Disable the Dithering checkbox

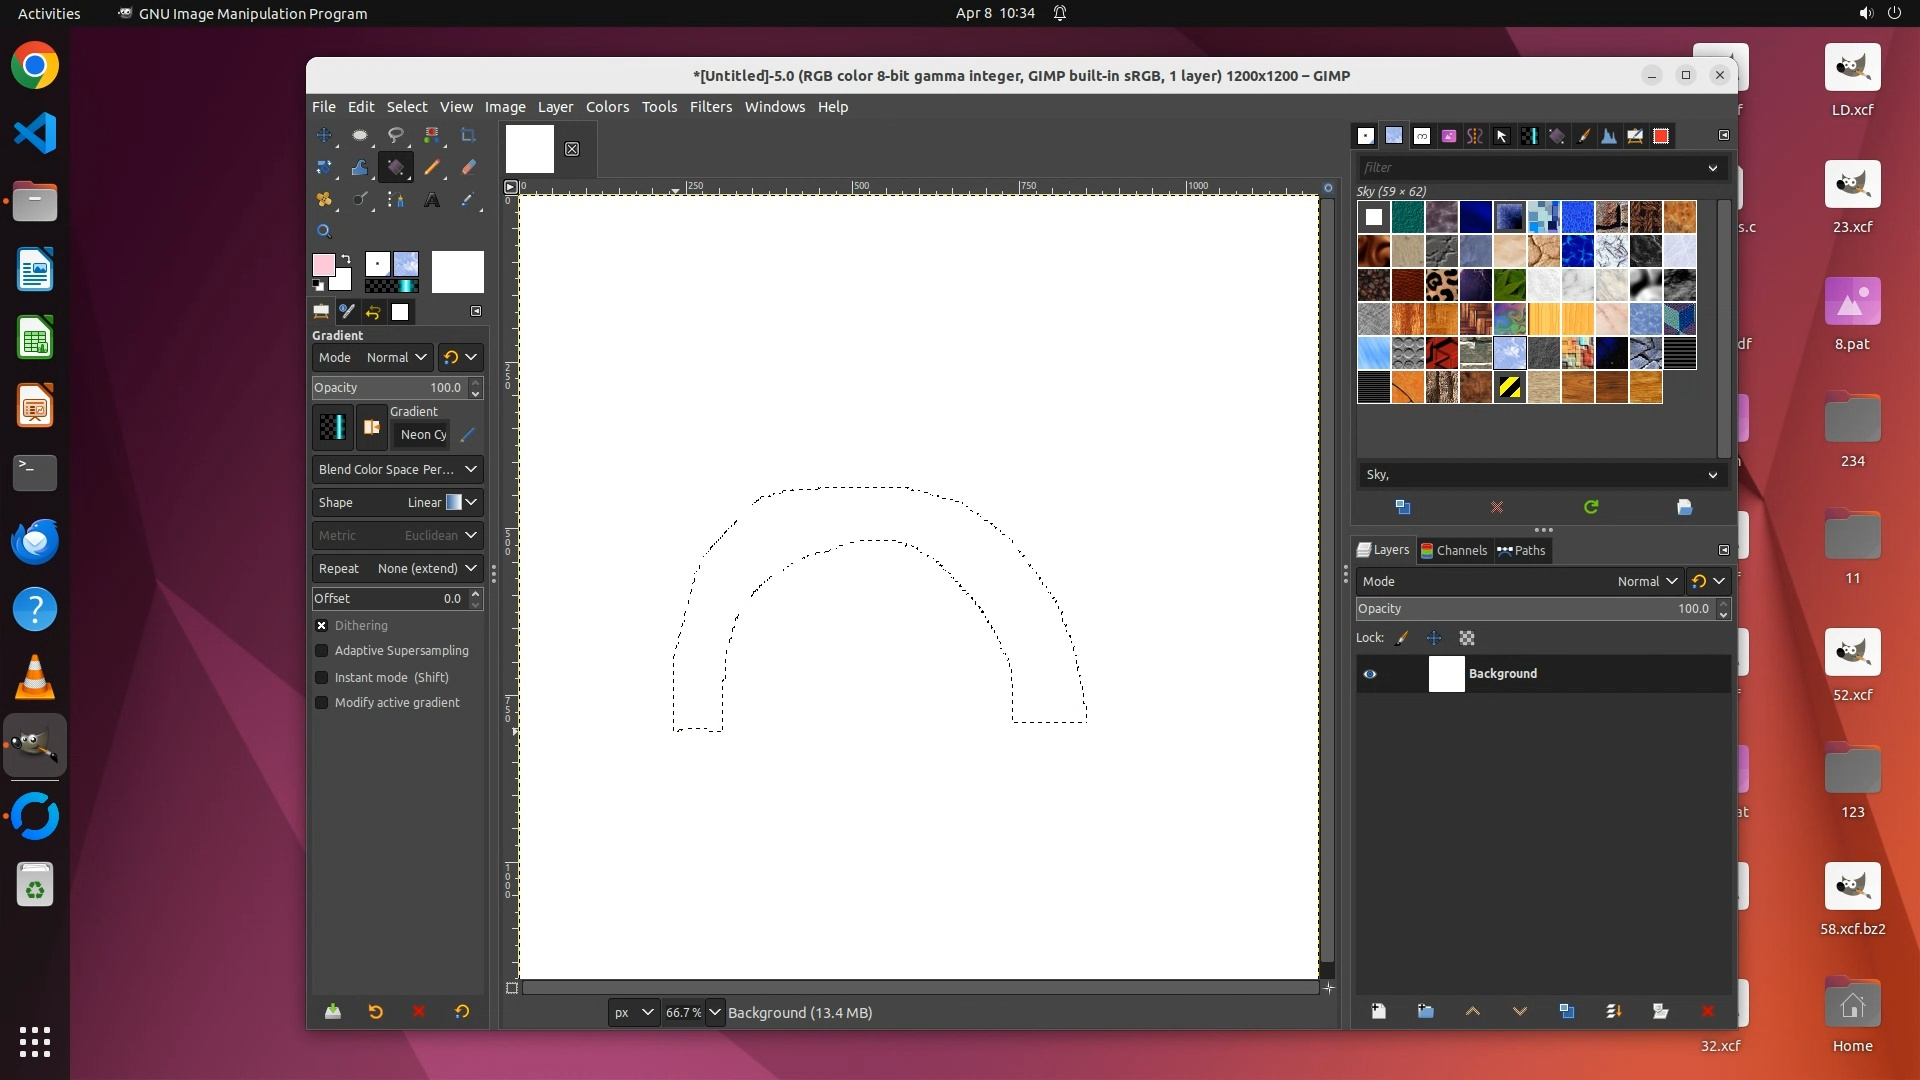322,626
